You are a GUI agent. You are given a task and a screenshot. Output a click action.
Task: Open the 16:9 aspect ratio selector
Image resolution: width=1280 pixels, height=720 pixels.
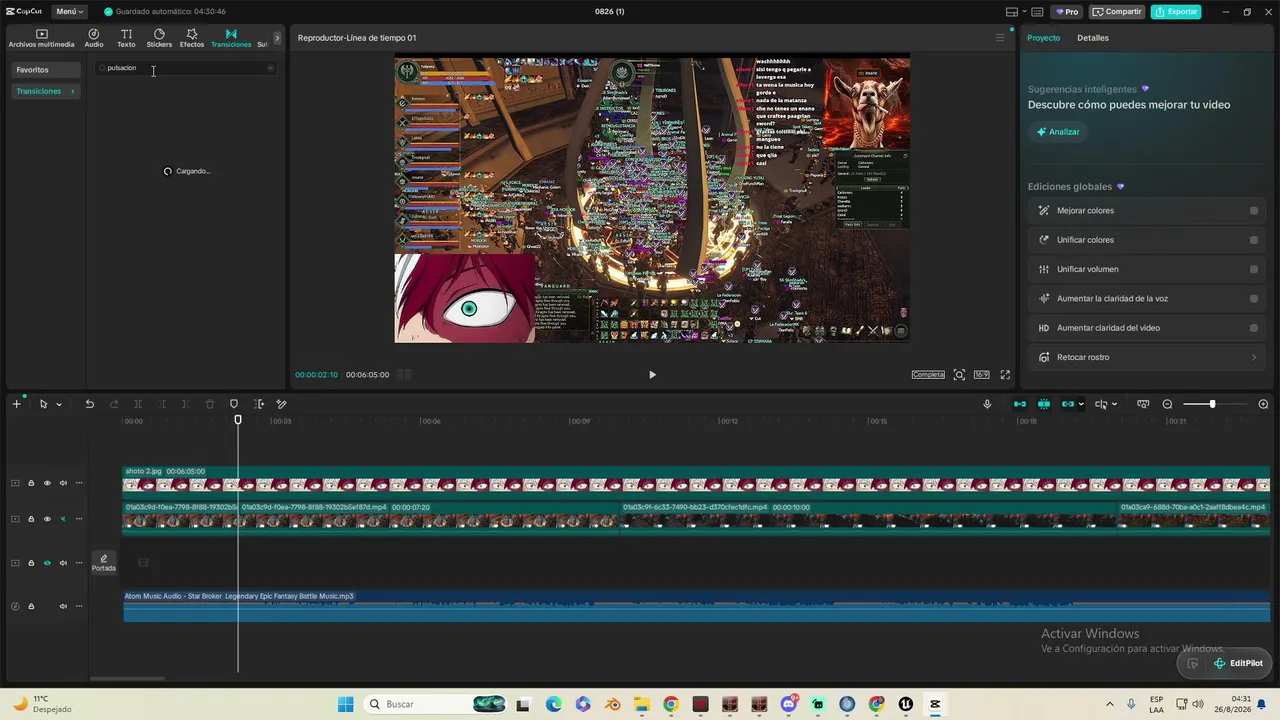[x=982, y=375]
